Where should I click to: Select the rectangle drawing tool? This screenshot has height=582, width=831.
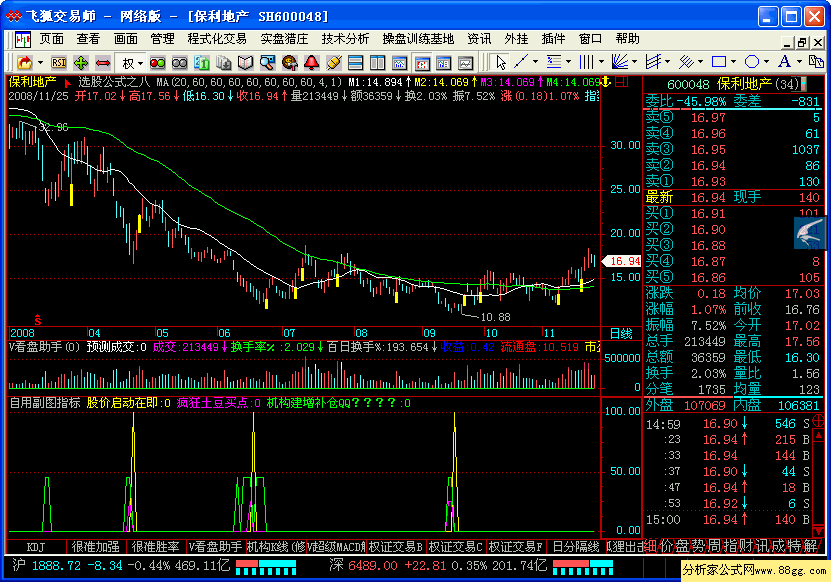719,62
